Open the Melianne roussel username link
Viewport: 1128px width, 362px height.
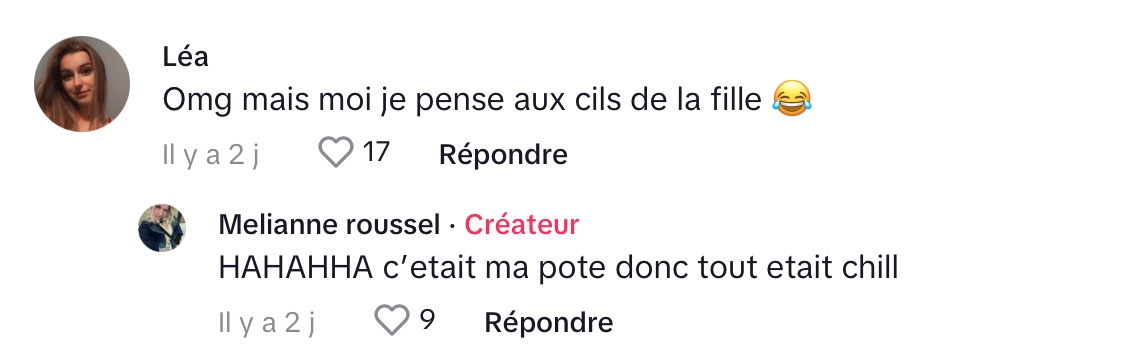[x=329, y=225]
